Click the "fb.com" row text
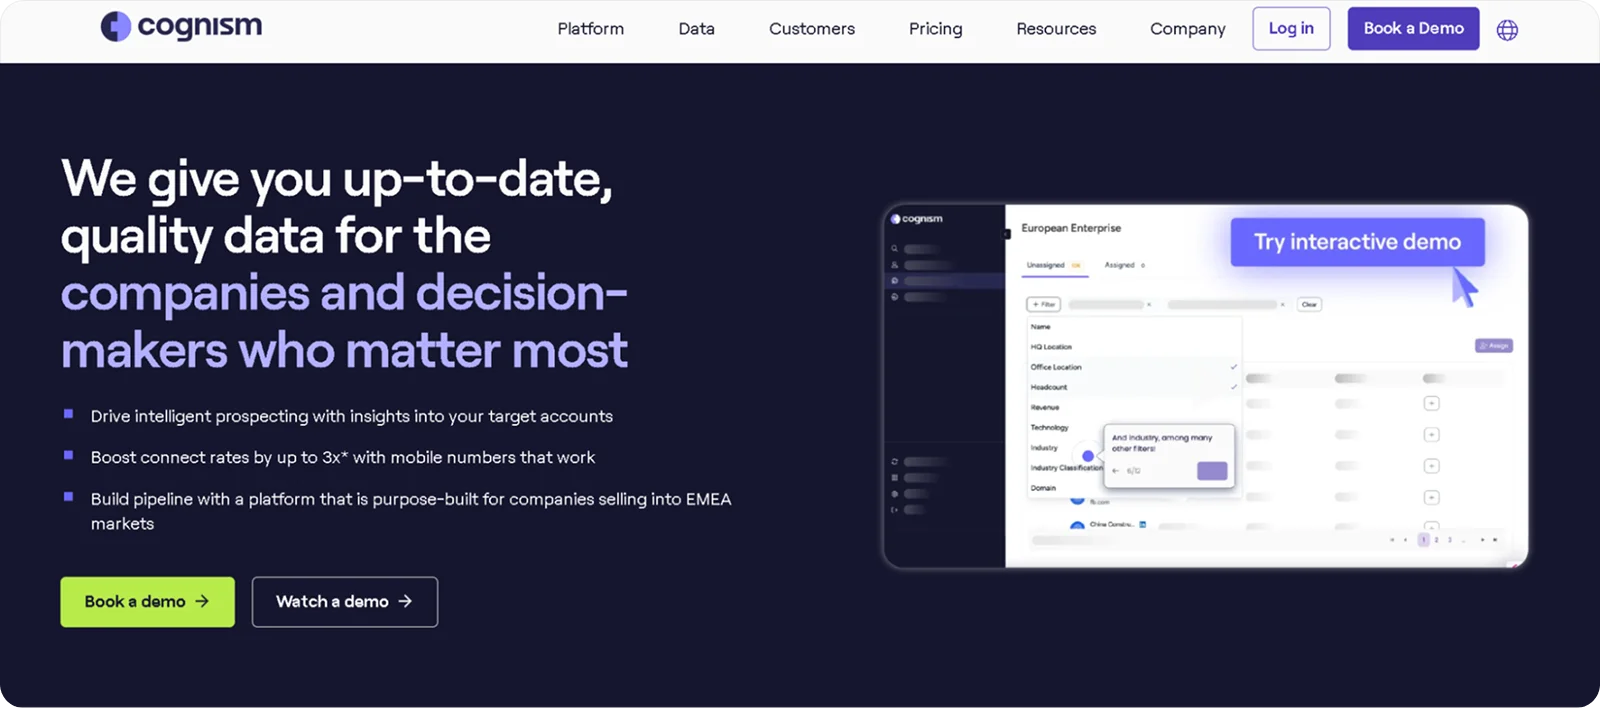The width and height of the screenshot is (1600, 708). 1100,502
